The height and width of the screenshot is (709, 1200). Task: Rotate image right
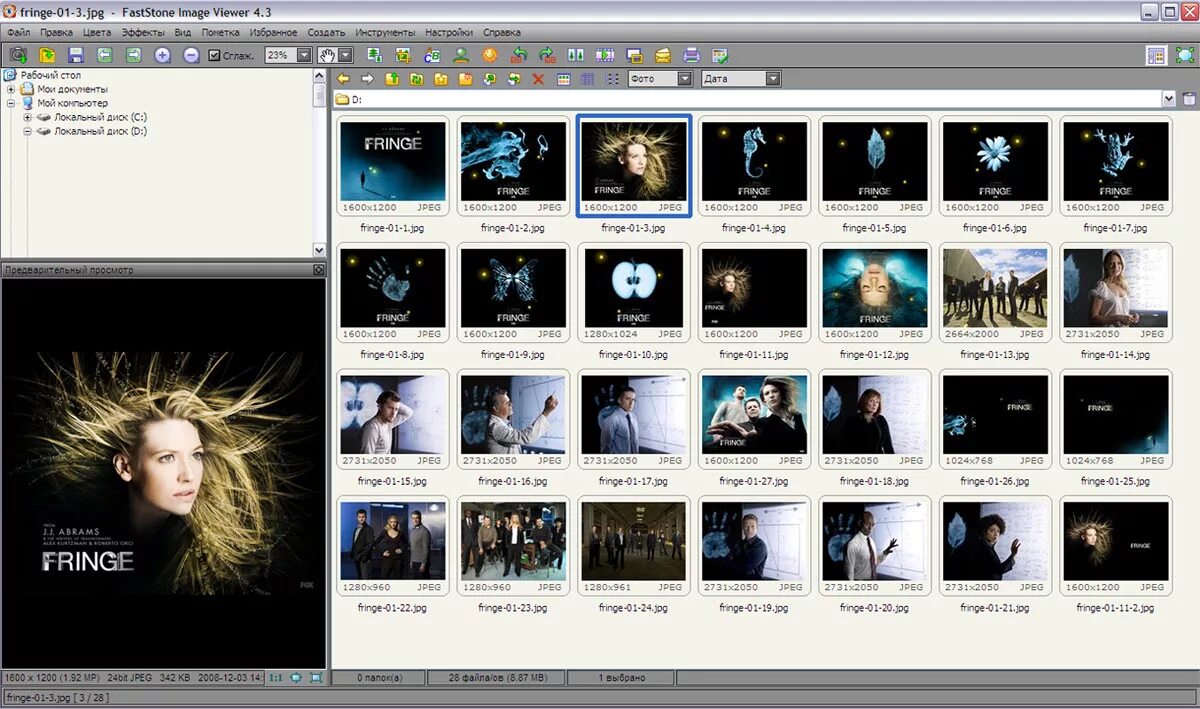pyautogui.click(x=547, y=55)
